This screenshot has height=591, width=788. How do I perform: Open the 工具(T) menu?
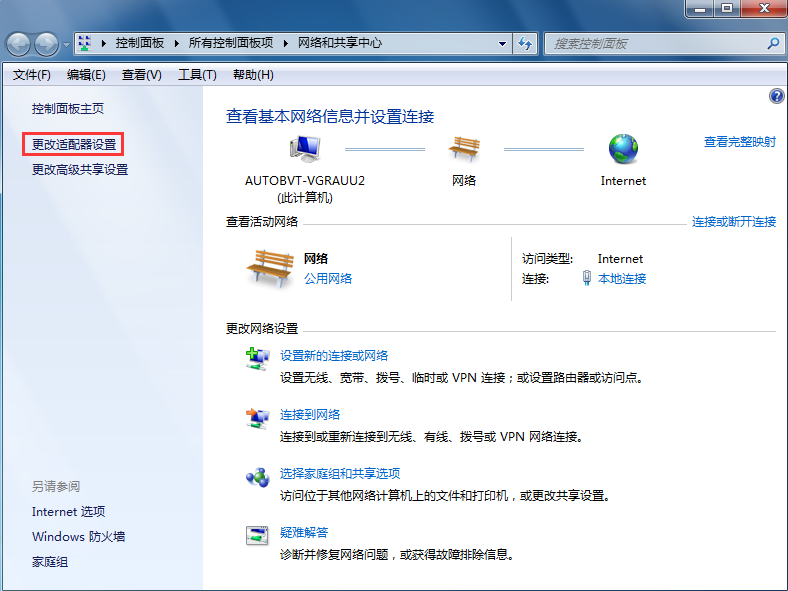197,75
